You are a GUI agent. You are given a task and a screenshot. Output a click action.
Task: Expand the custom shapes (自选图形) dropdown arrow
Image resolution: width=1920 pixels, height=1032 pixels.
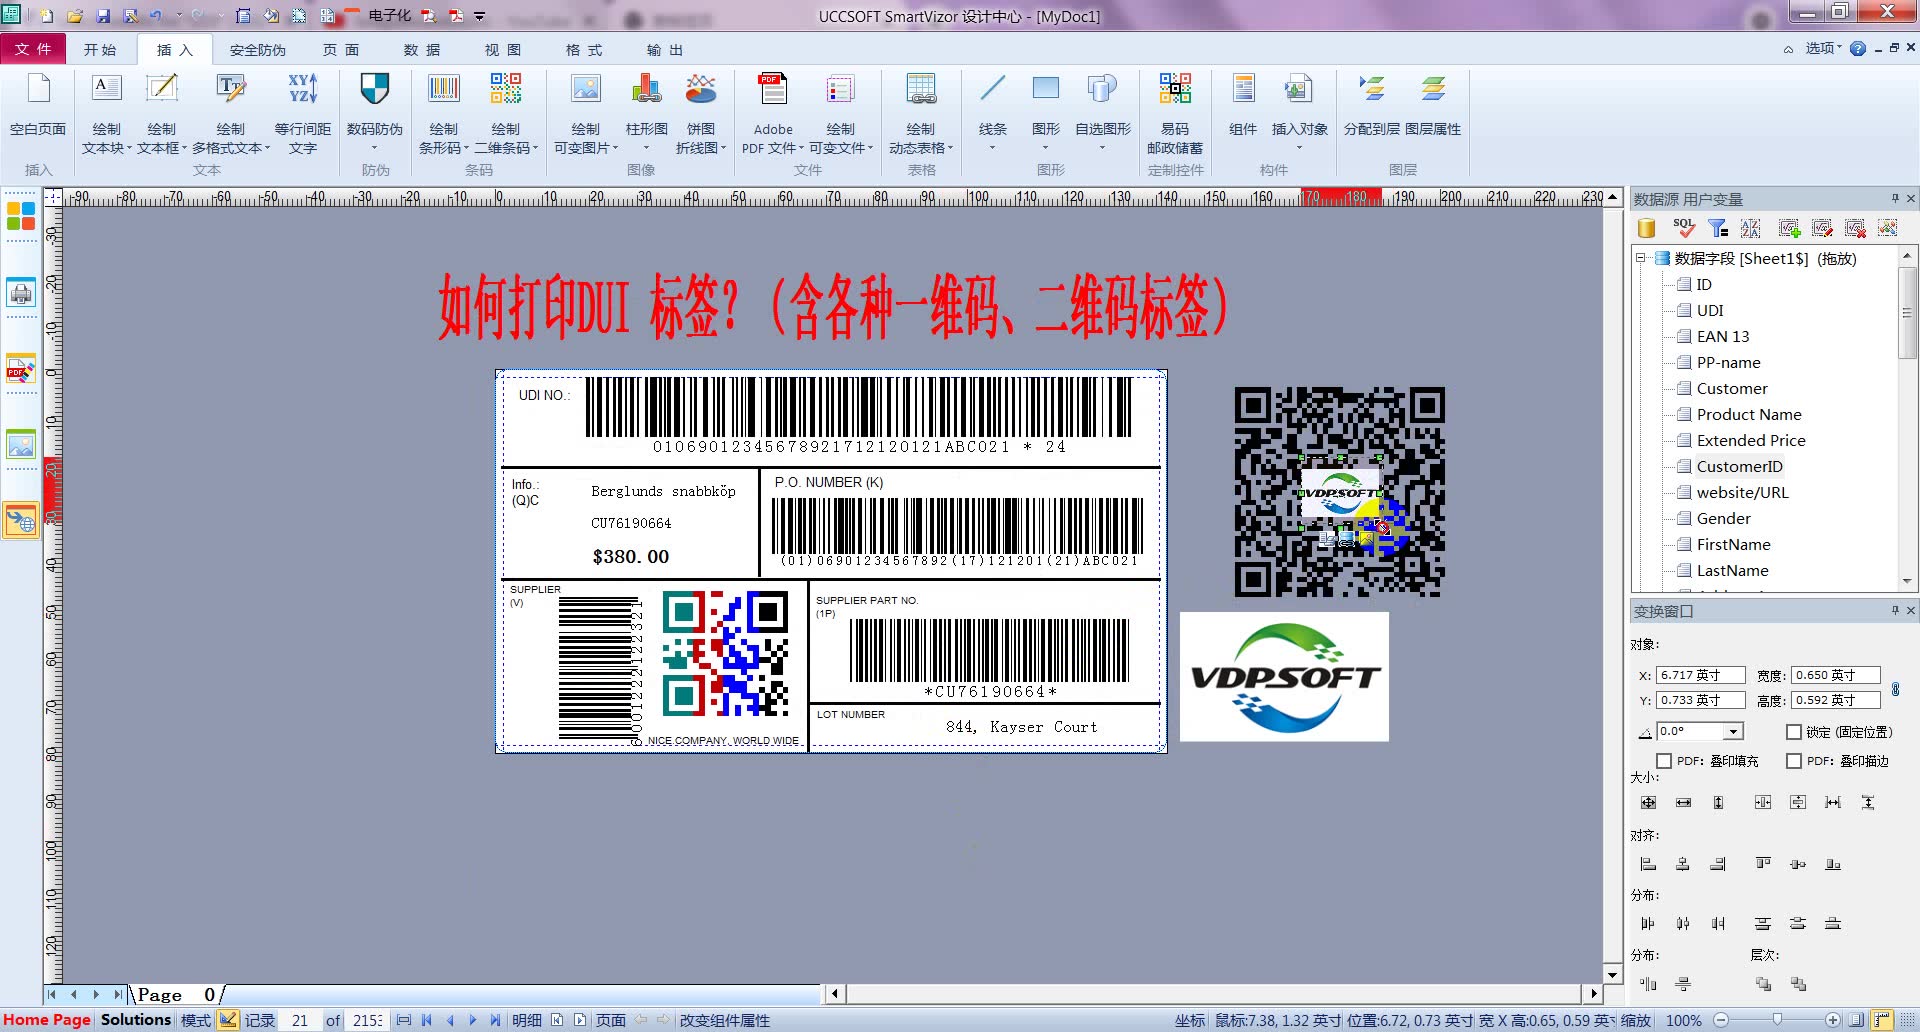pos(1103,148)
